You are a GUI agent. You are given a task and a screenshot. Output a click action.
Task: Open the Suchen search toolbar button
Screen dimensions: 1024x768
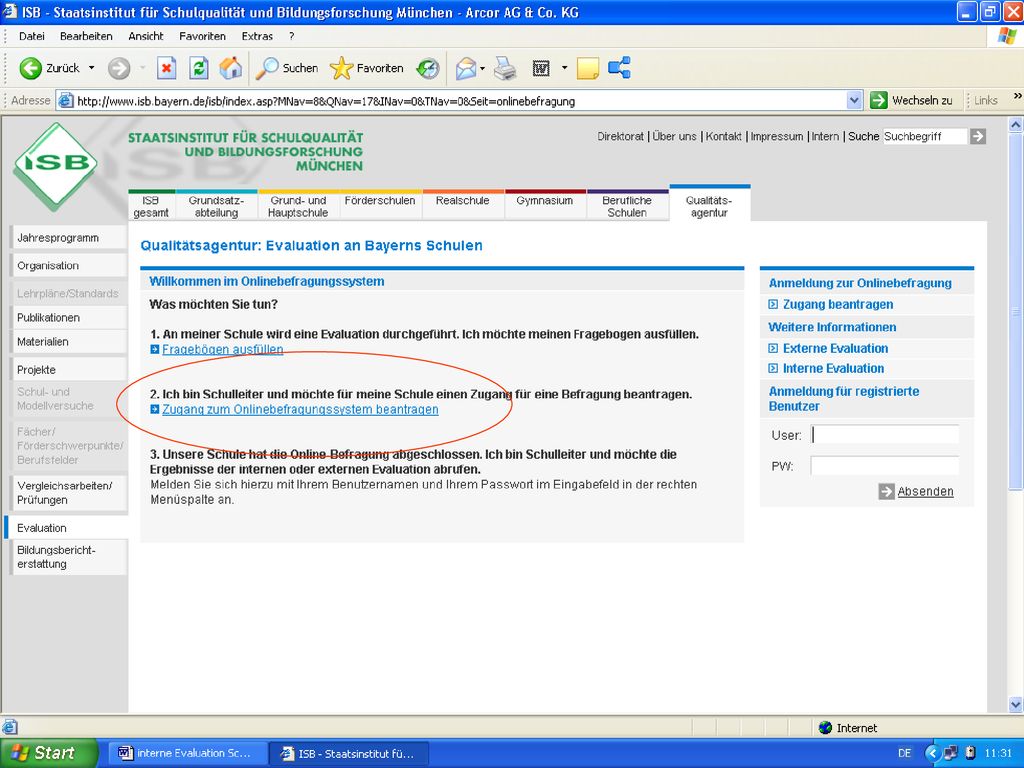click(x=287, y=68)
